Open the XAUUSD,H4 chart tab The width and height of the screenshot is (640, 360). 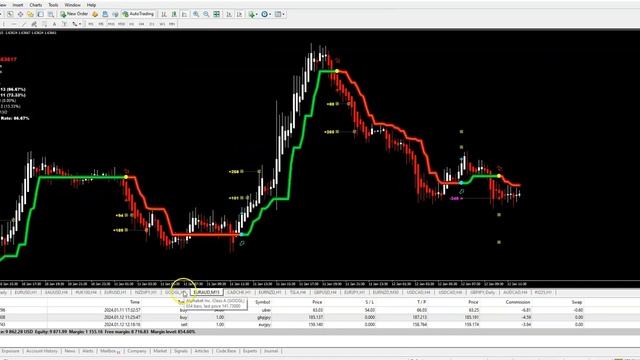coord(56,292)
